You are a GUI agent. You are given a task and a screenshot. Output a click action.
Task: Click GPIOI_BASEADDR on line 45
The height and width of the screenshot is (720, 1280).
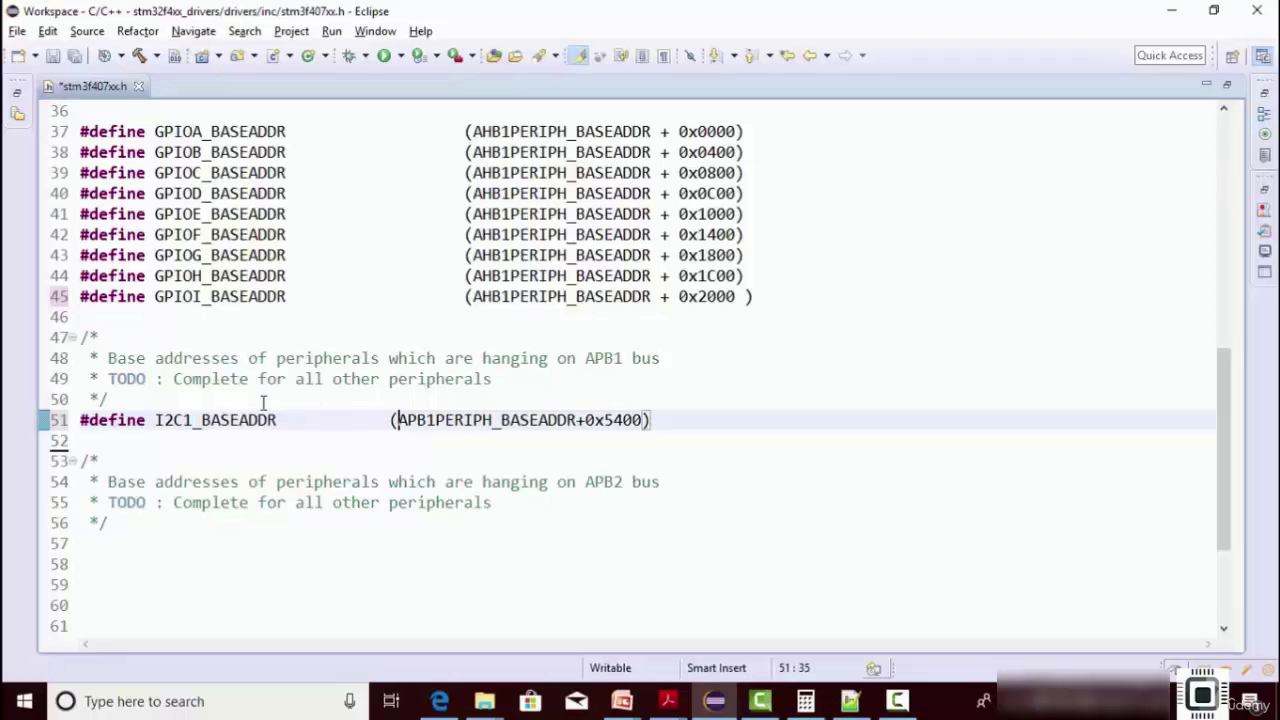(220, 296)
